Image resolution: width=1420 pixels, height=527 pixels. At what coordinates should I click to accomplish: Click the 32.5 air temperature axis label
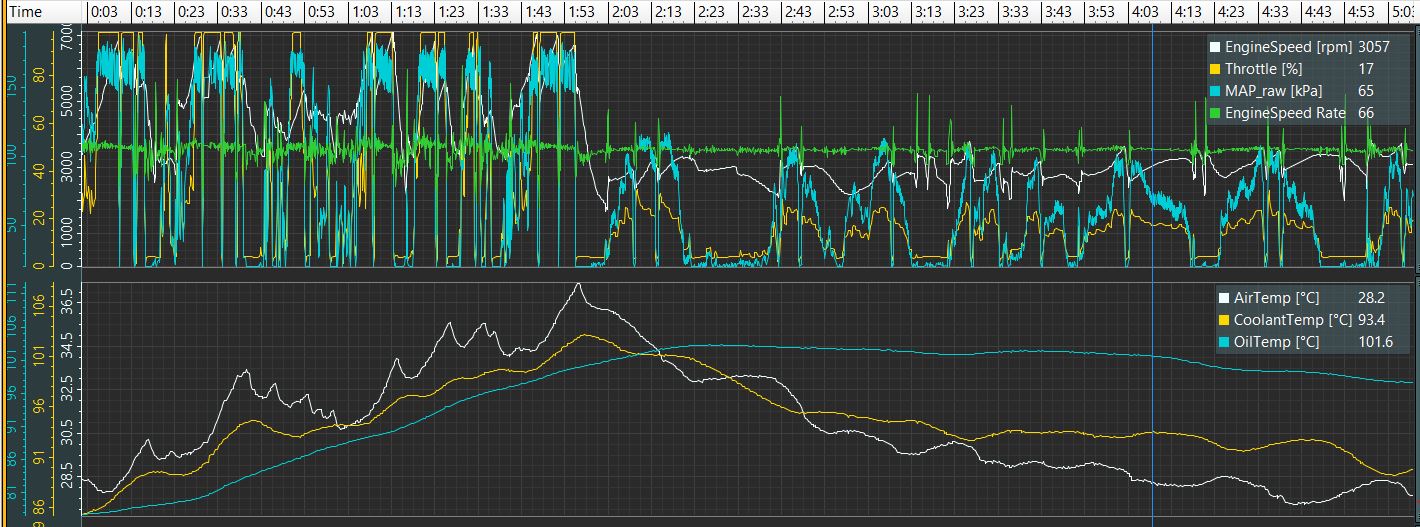66,388
